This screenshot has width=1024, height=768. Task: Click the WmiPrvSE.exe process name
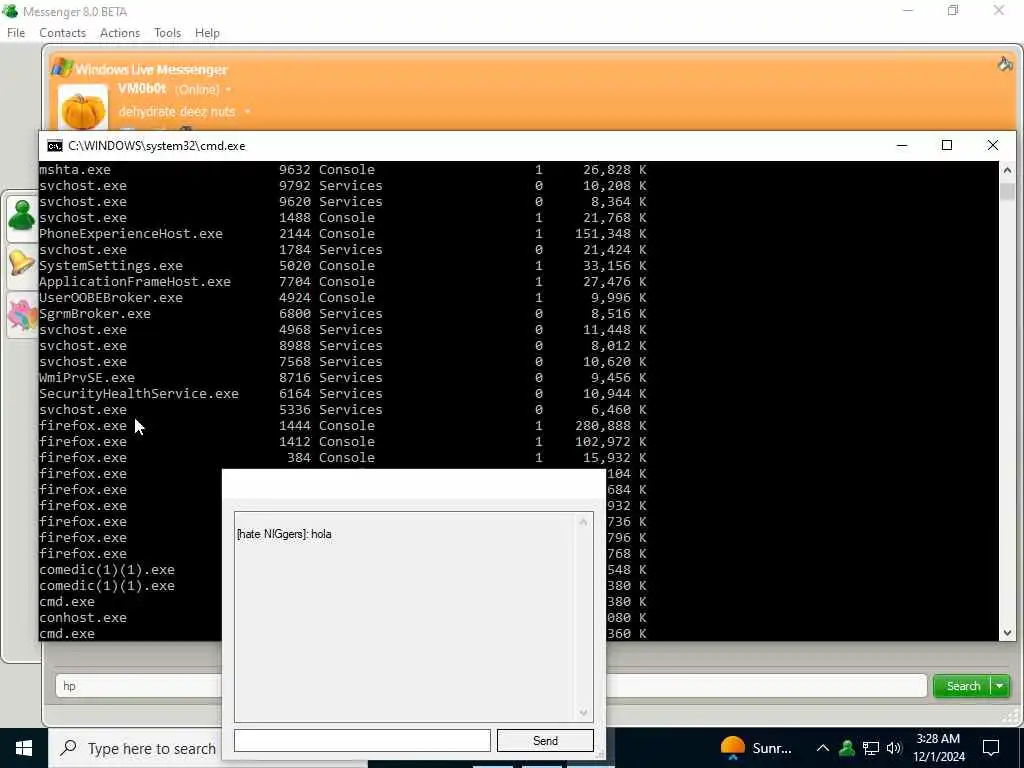pos(87,377)
